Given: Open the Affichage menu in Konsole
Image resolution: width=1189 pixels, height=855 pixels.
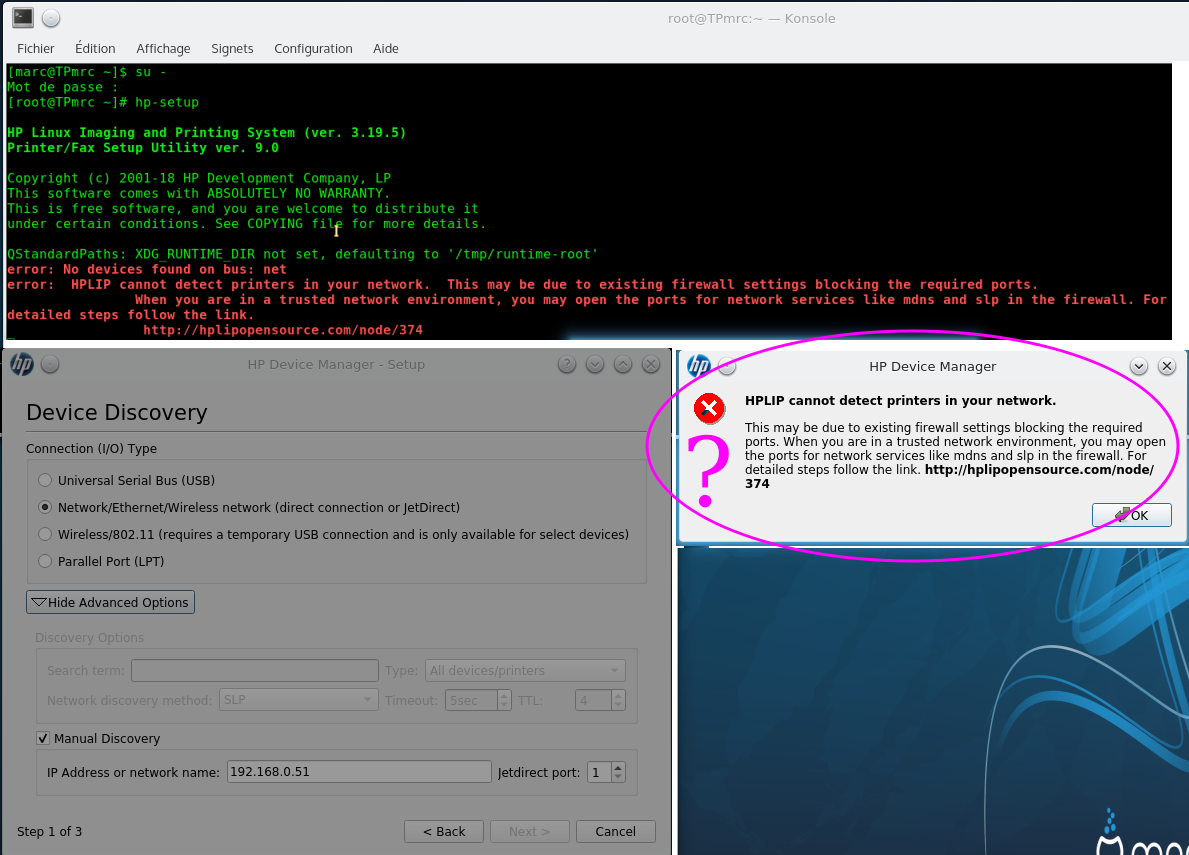Looking at the screenshot, I should point(163,49).
